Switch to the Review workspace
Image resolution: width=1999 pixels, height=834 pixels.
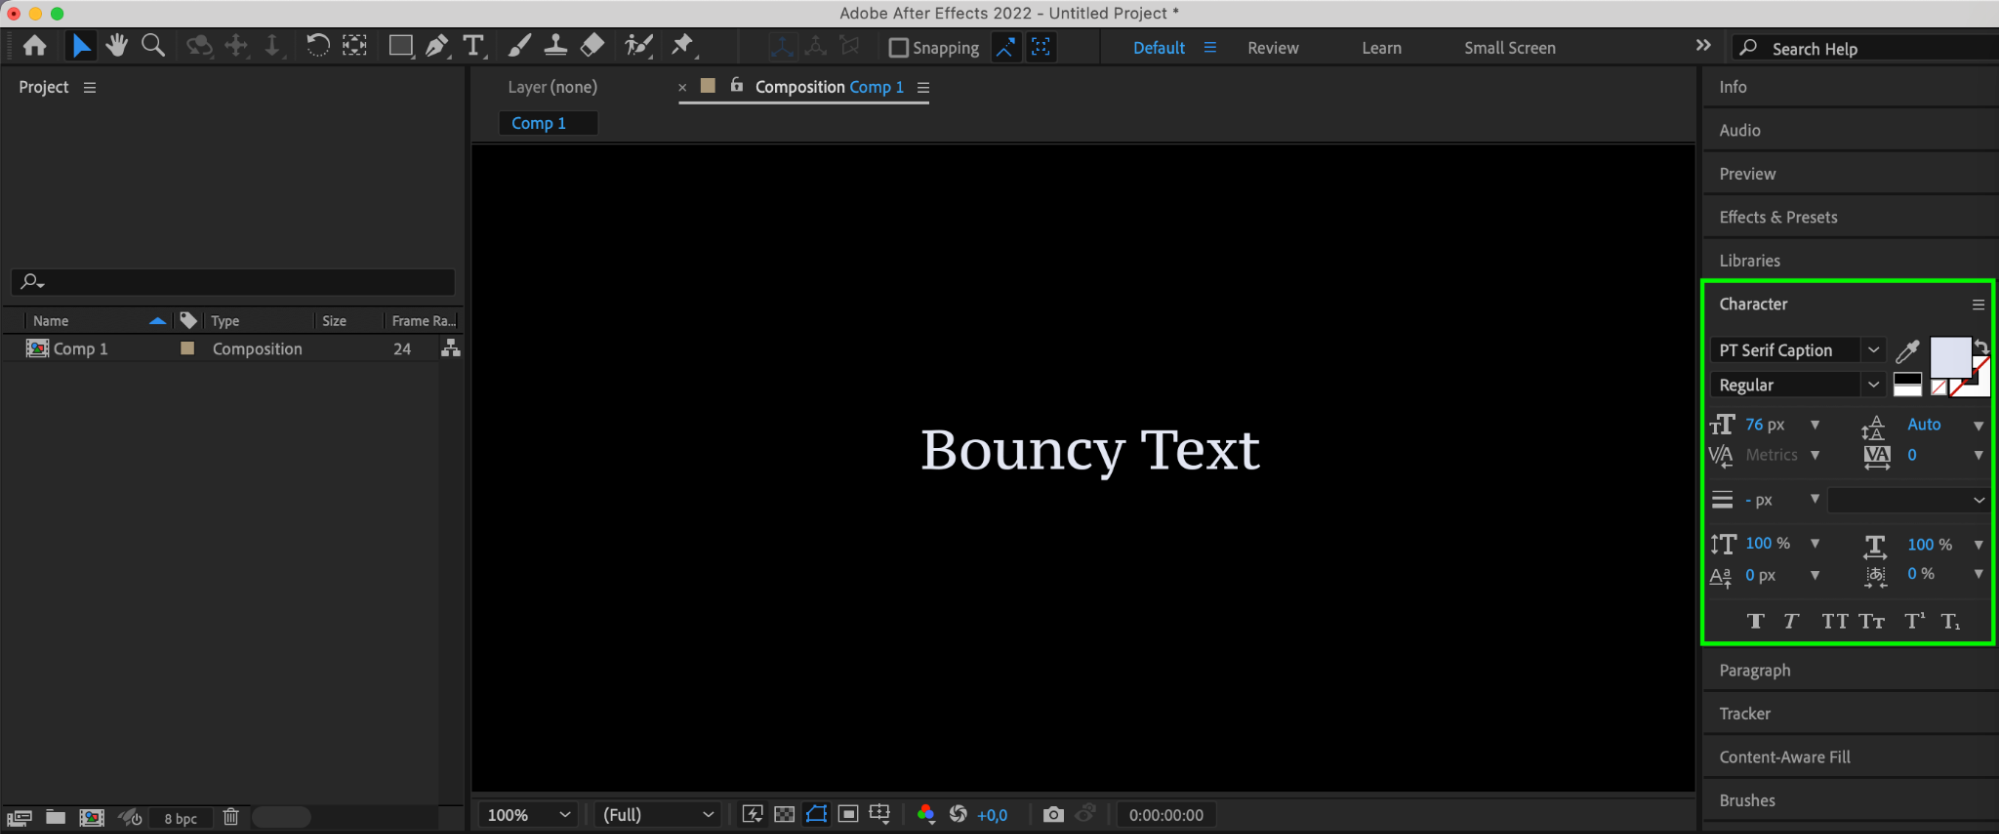point(1272,48)
